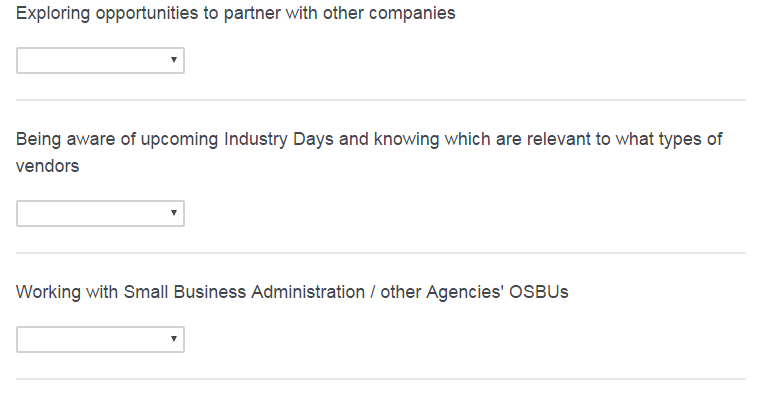Click the words 'Small Business' in the third question
Image resolution: width=768 pixels, height=398 pixels.
coord(185,292)
